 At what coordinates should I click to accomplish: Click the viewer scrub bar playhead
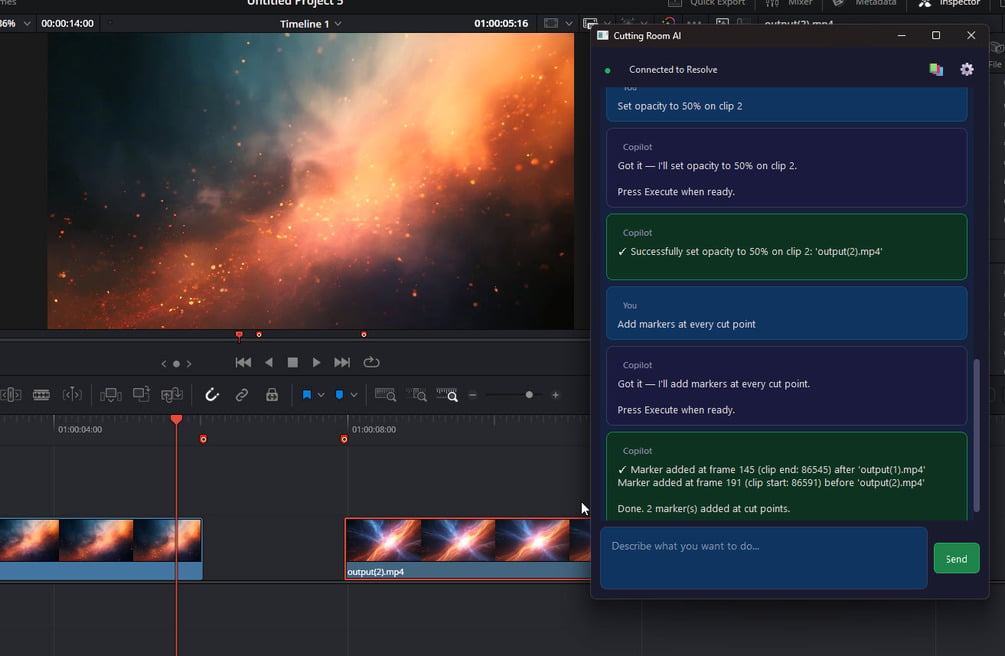pyautogui.click(x=239, y=335)
